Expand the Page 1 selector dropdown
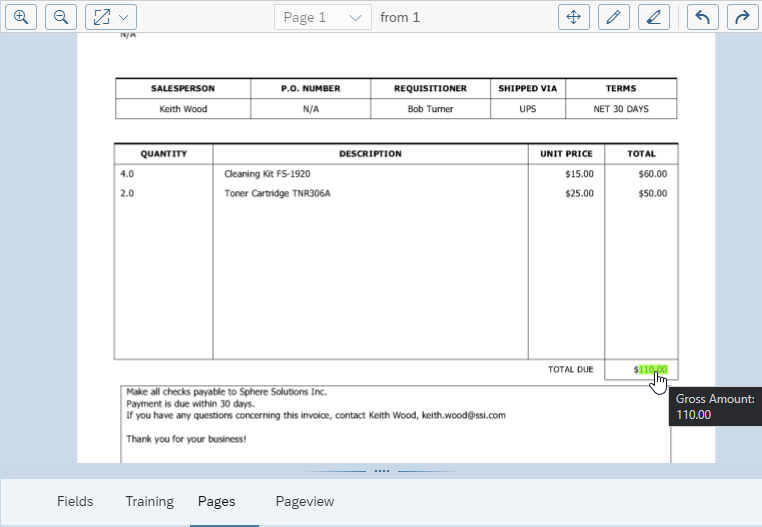 [322, 17]
